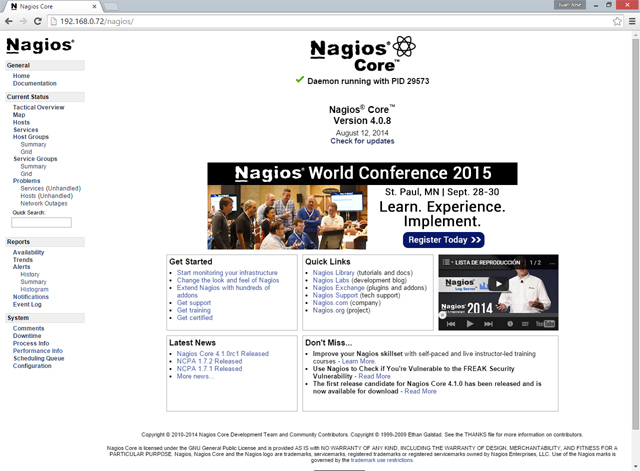Open trademark use restrictions link
Screen dimensions: 640x471
coord(382,460)
